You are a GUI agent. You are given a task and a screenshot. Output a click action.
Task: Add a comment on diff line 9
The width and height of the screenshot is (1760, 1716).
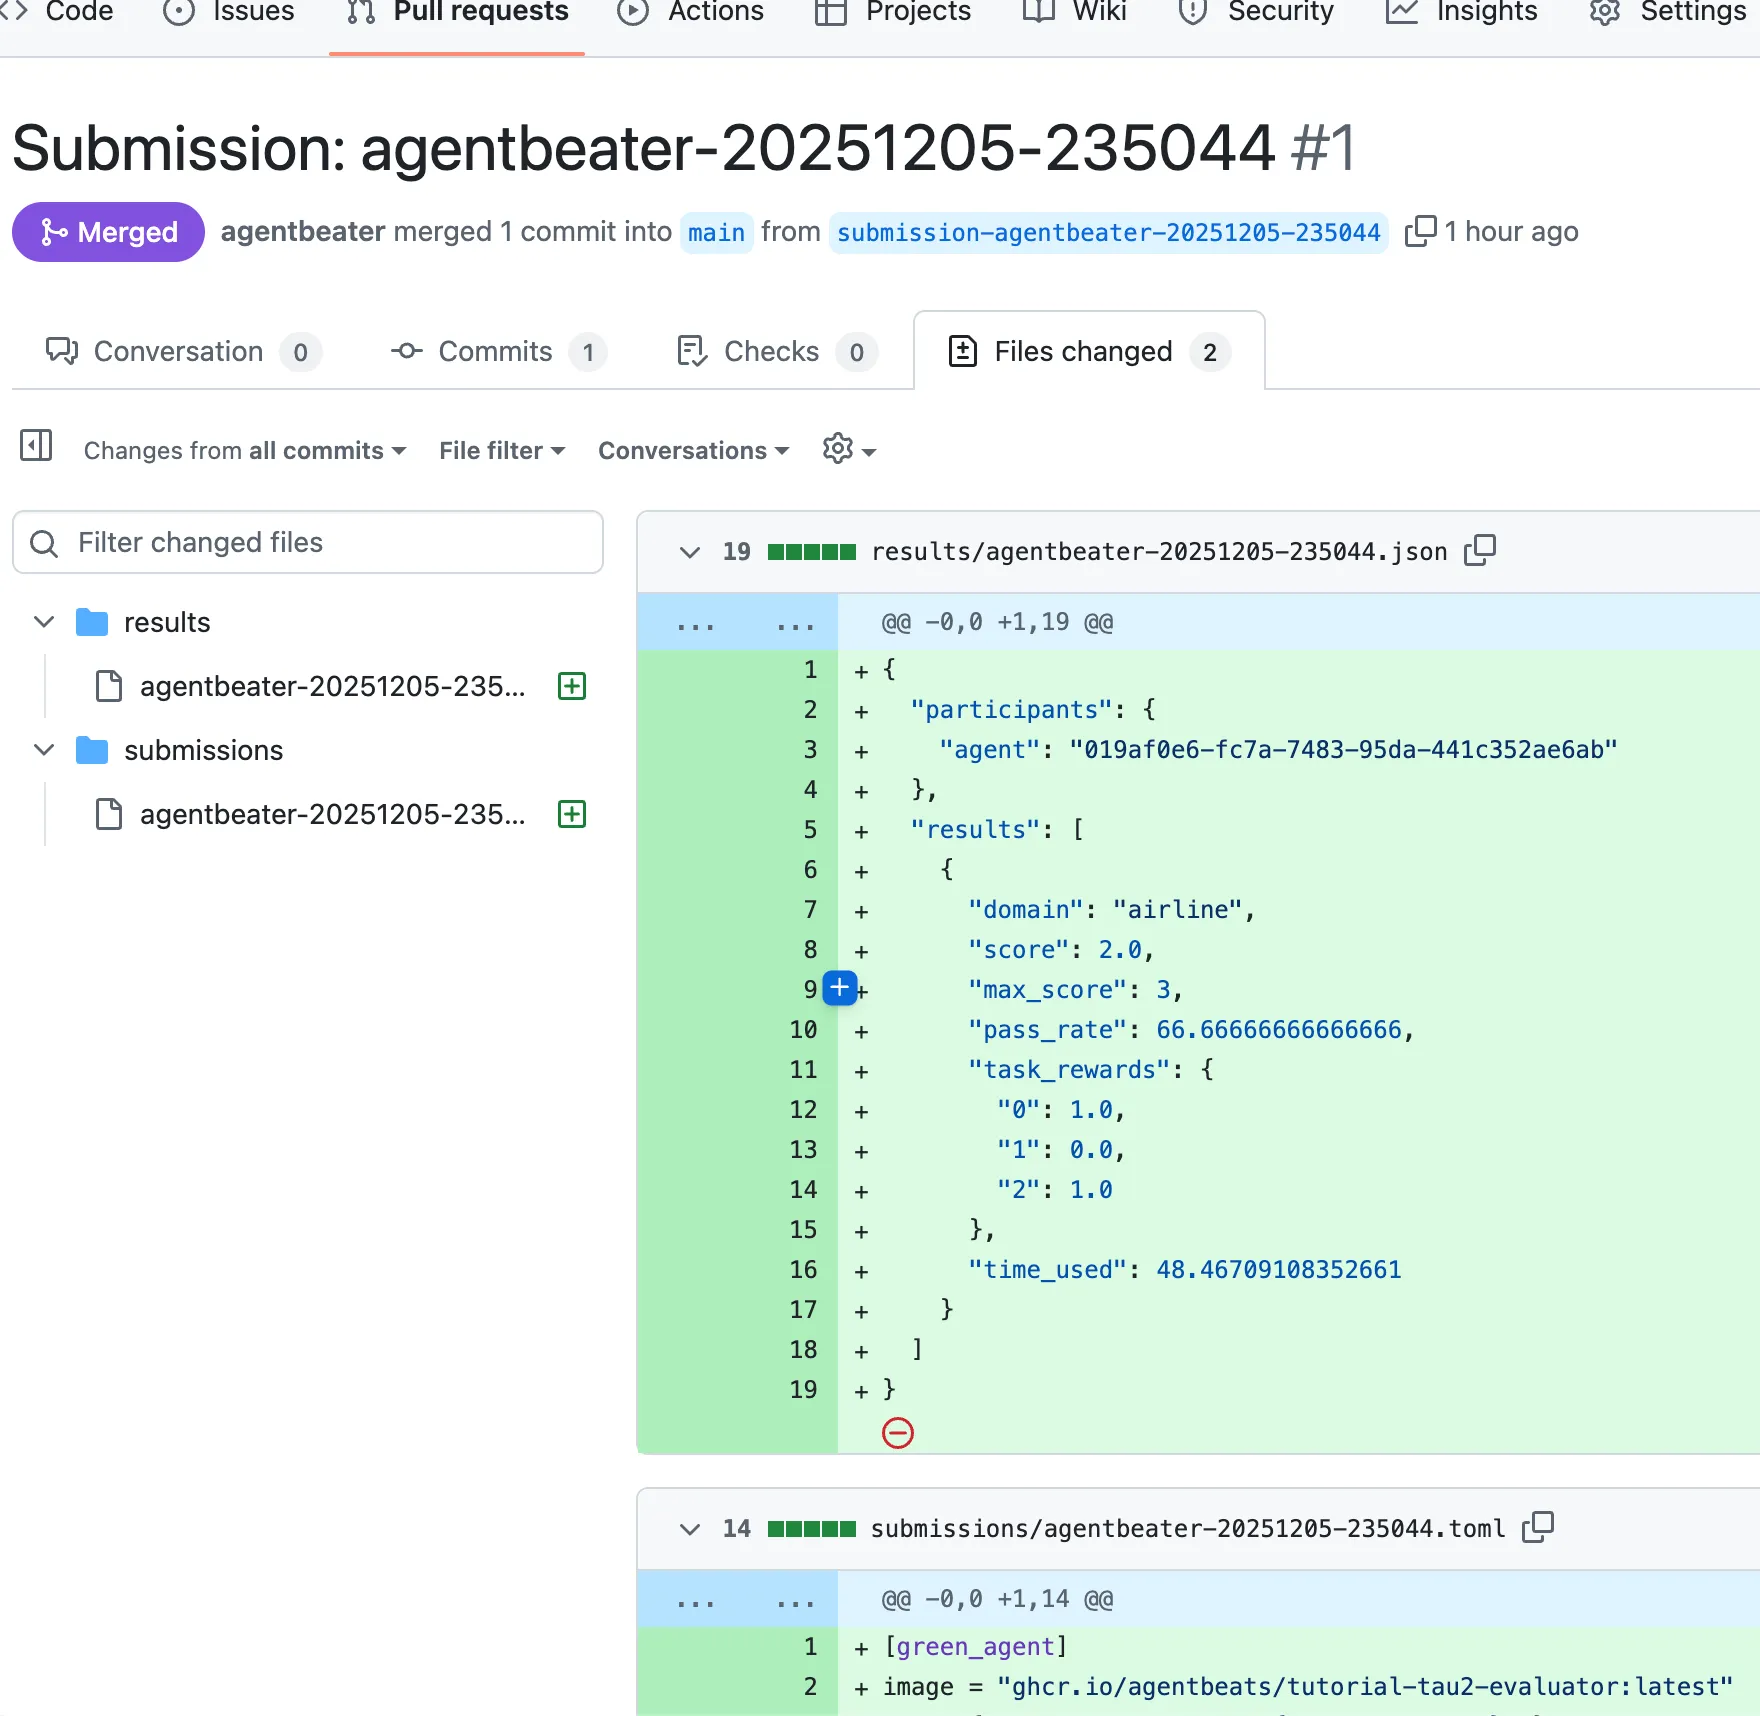pyautogui.click(x=839, y=988)
